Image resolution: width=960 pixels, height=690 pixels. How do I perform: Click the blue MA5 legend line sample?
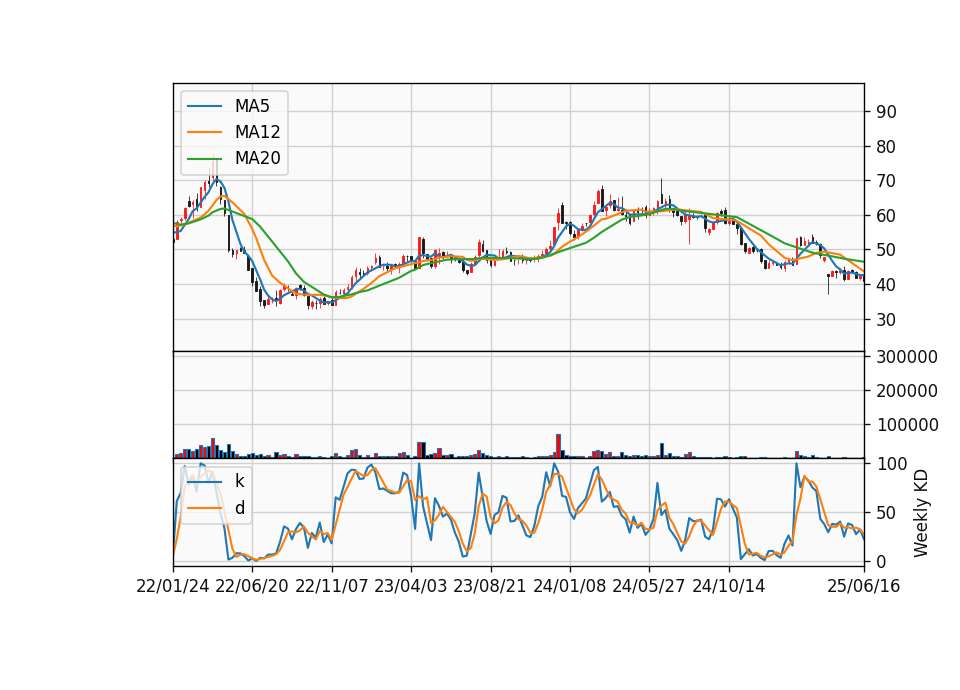pyautogui.click(x=204, y=106)
